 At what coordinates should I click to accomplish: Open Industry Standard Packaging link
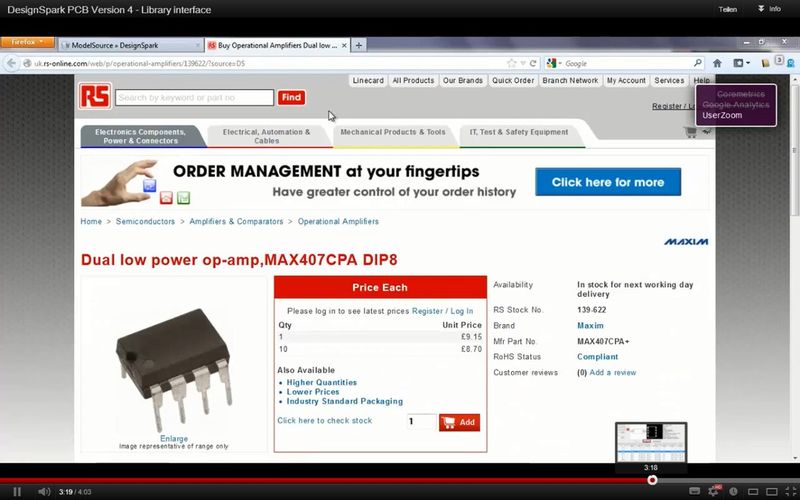click(344, 402)
